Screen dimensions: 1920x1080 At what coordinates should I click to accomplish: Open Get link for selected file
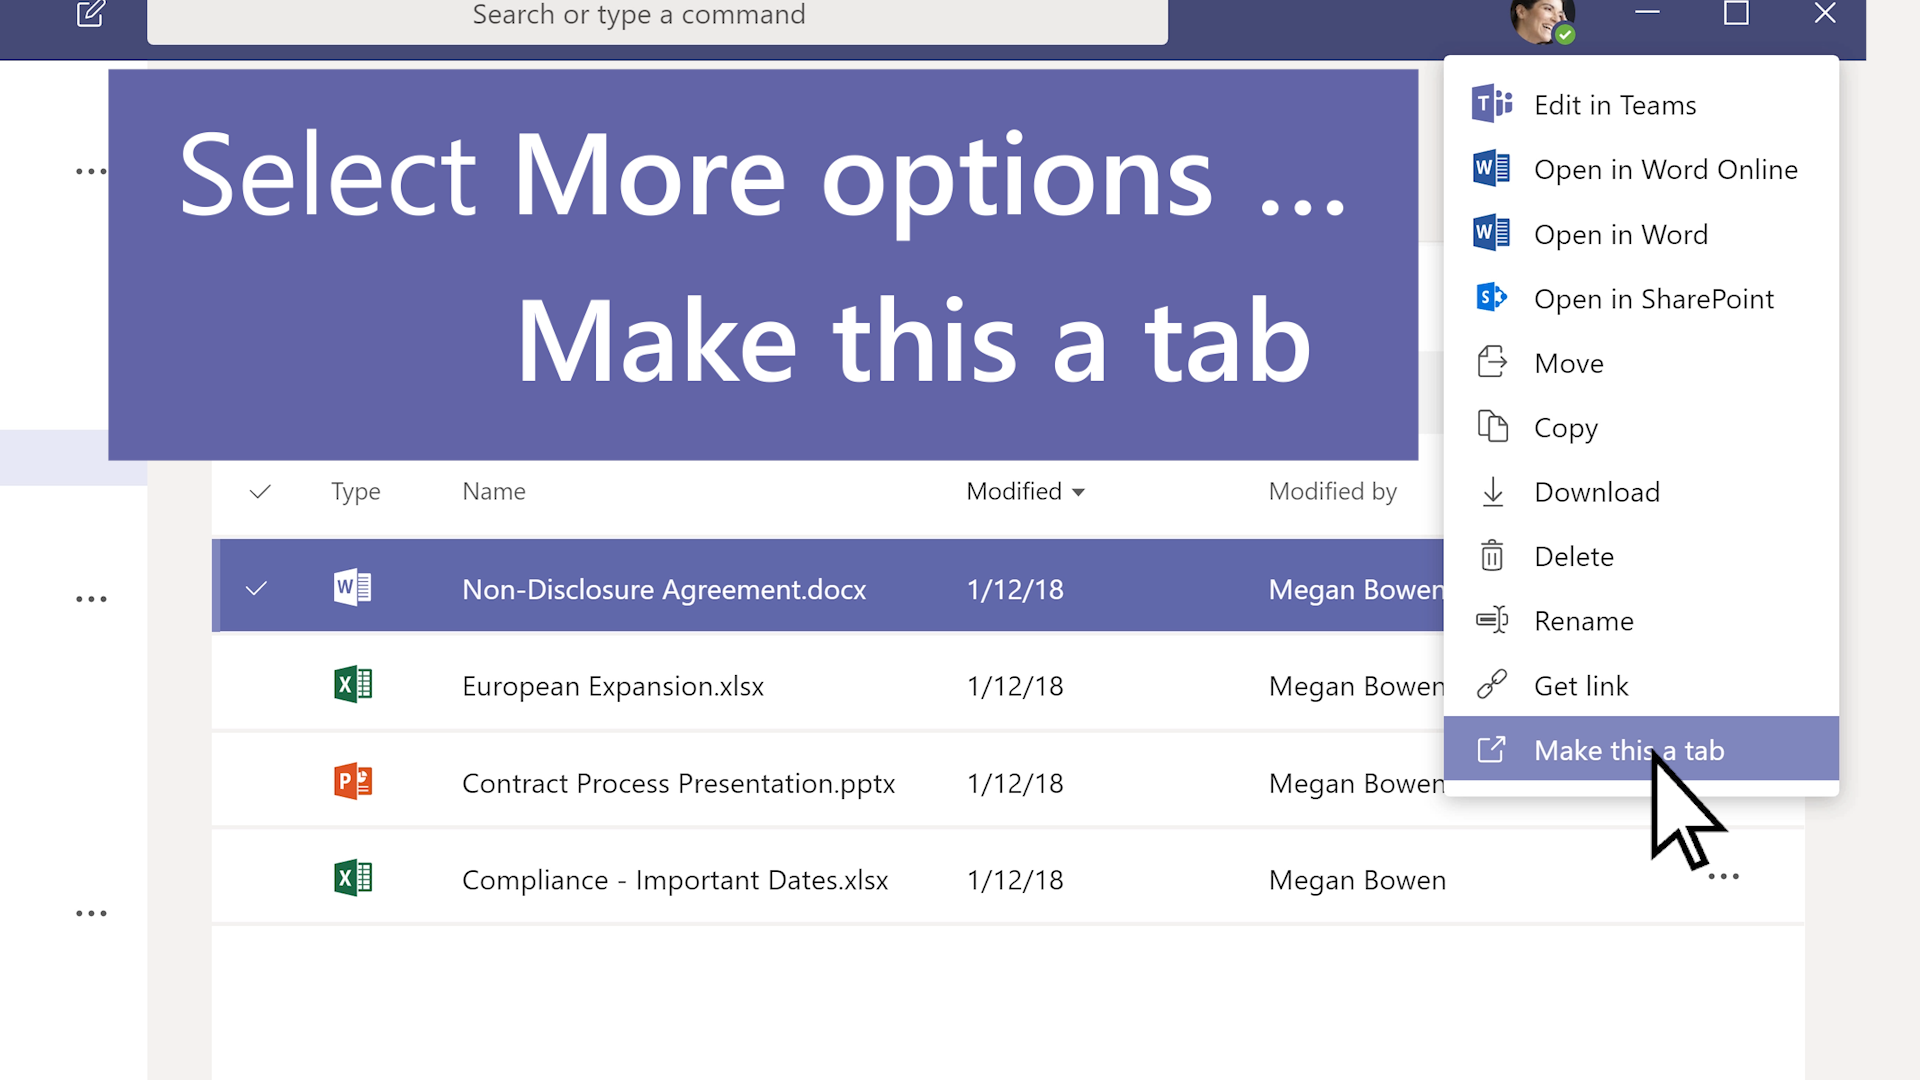pyautogui.click(x=1581, y=684)
